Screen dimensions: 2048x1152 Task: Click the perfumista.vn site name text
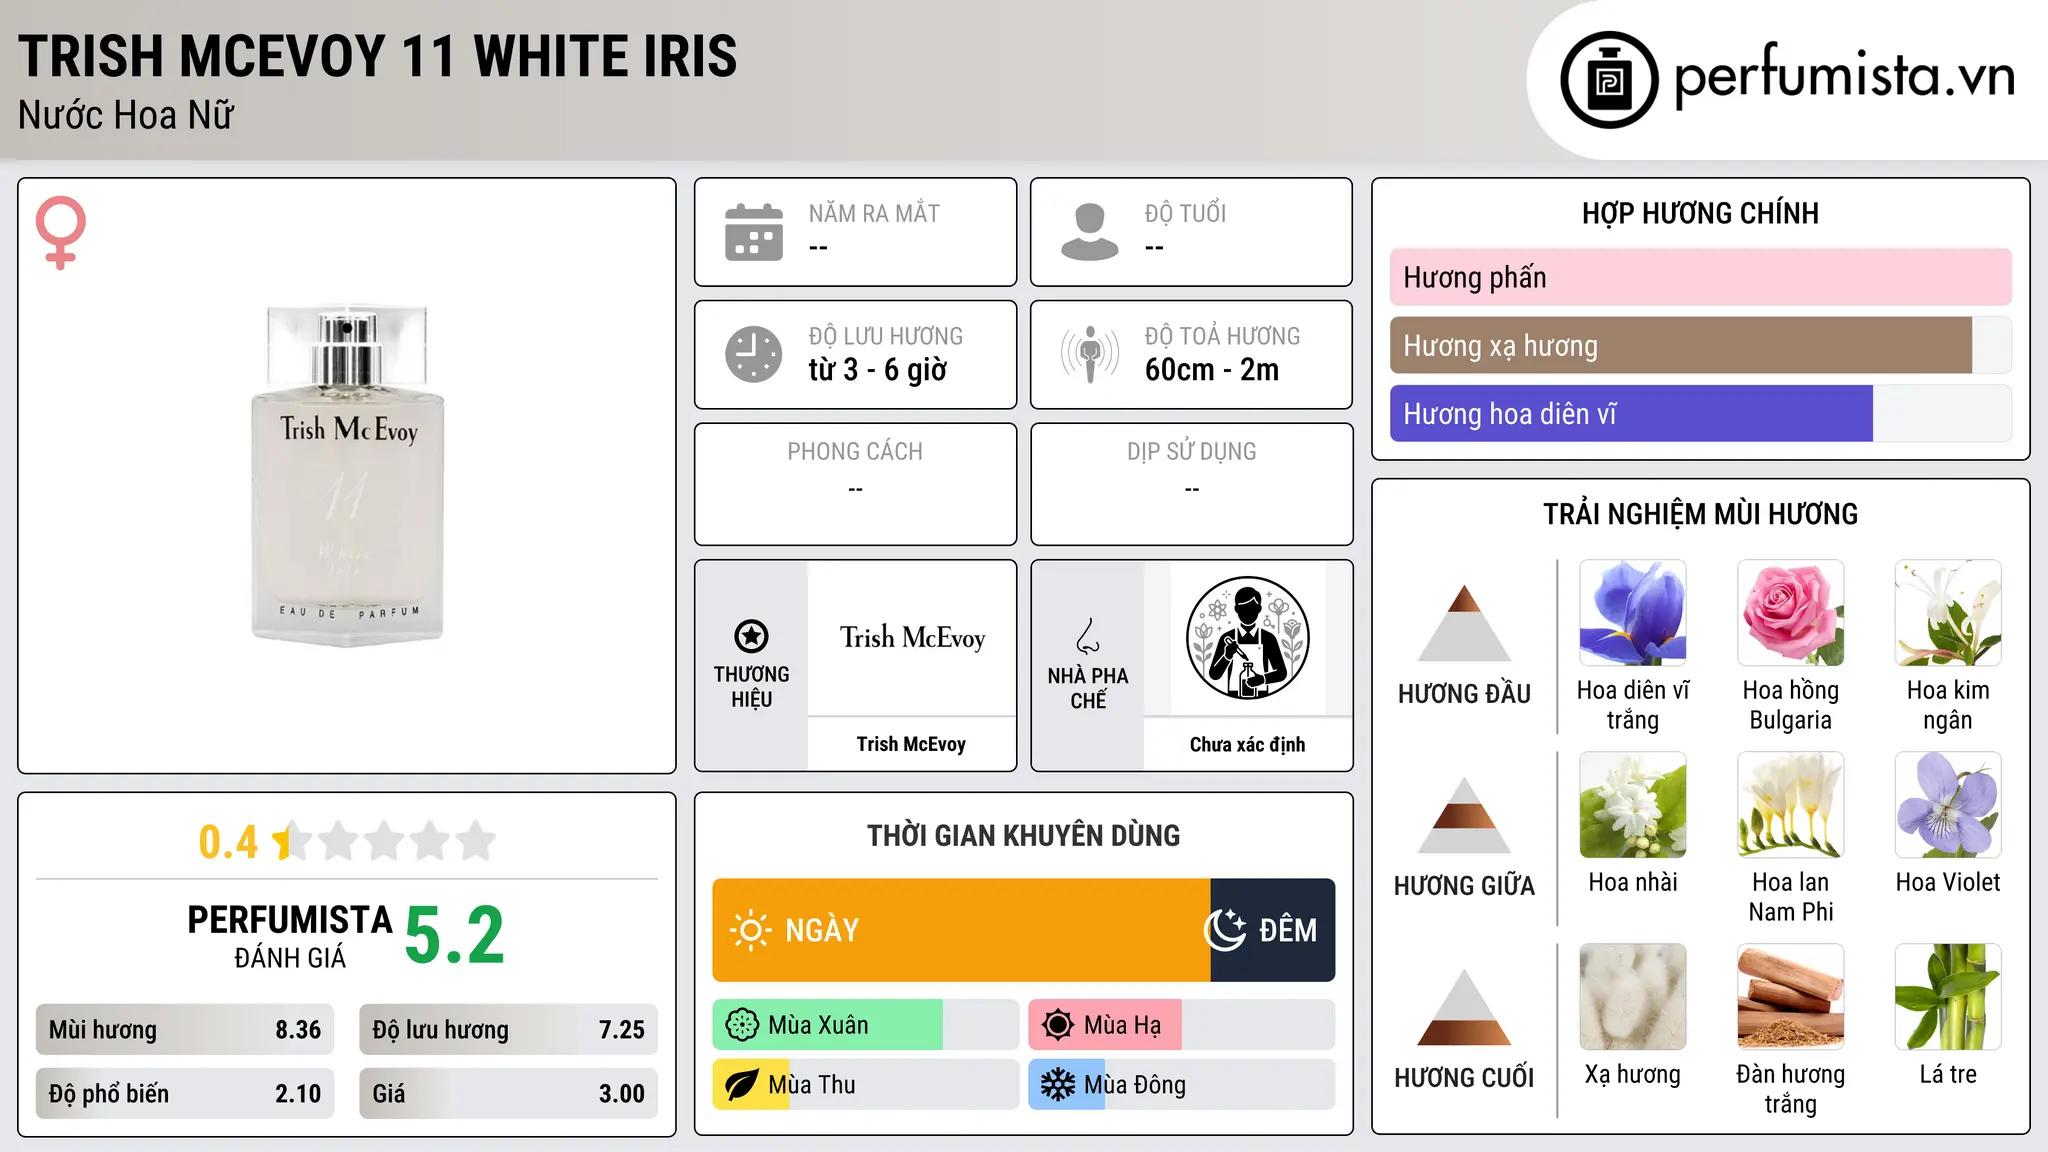coord(1845,77)
